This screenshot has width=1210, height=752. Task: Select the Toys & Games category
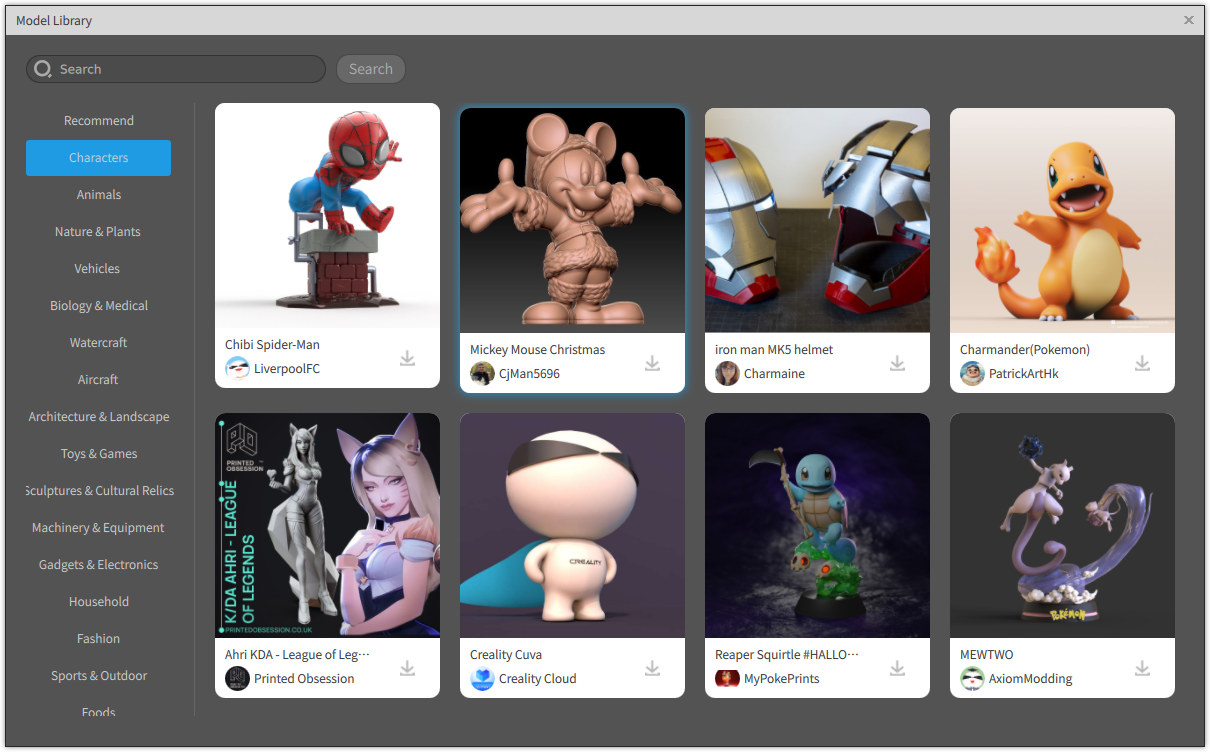[x=98, y=454]
